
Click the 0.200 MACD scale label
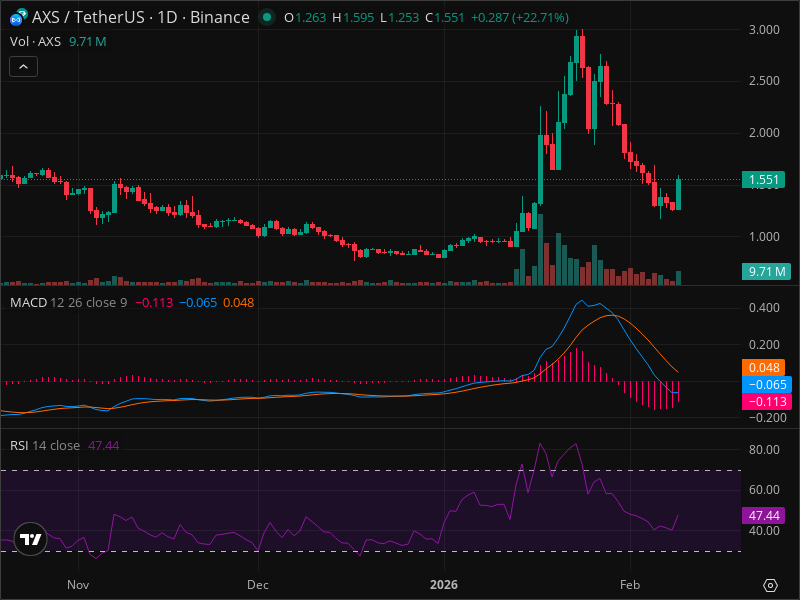tap(764, 345)
